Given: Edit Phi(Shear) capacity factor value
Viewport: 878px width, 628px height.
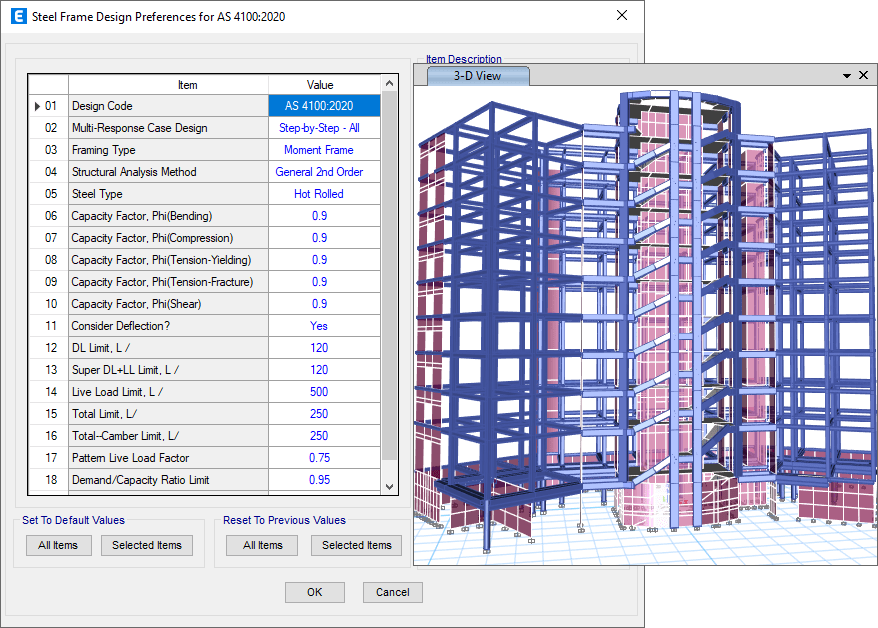Looking at the screenshot, I should (324, 304).
